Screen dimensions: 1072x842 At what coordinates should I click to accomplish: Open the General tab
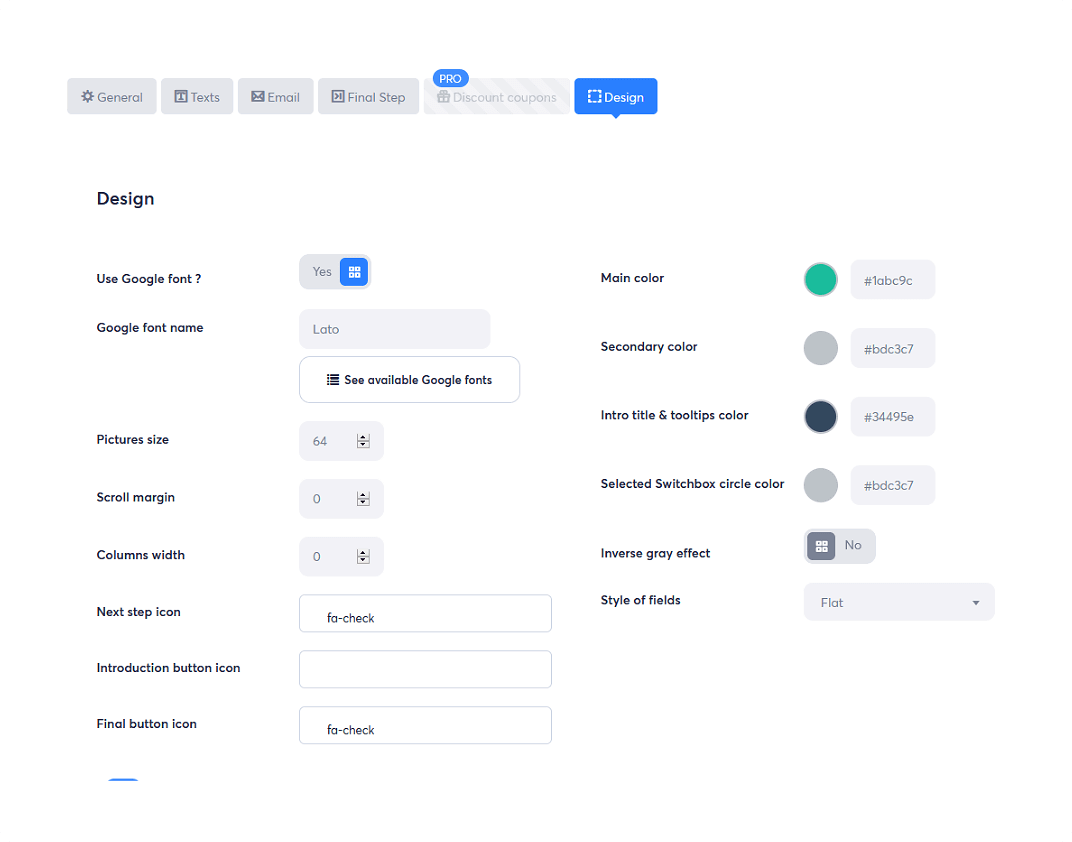111,96
